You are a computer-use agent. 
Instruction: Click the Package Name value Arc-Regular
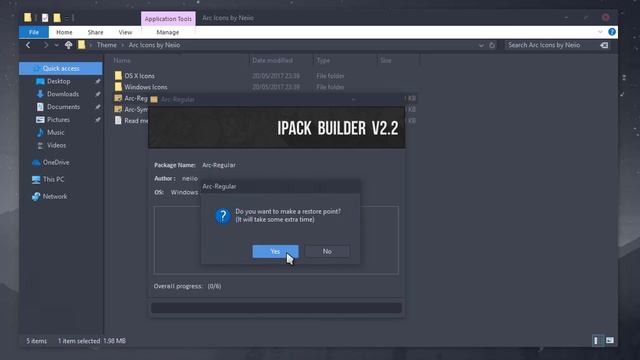click(x=219, y=165)
